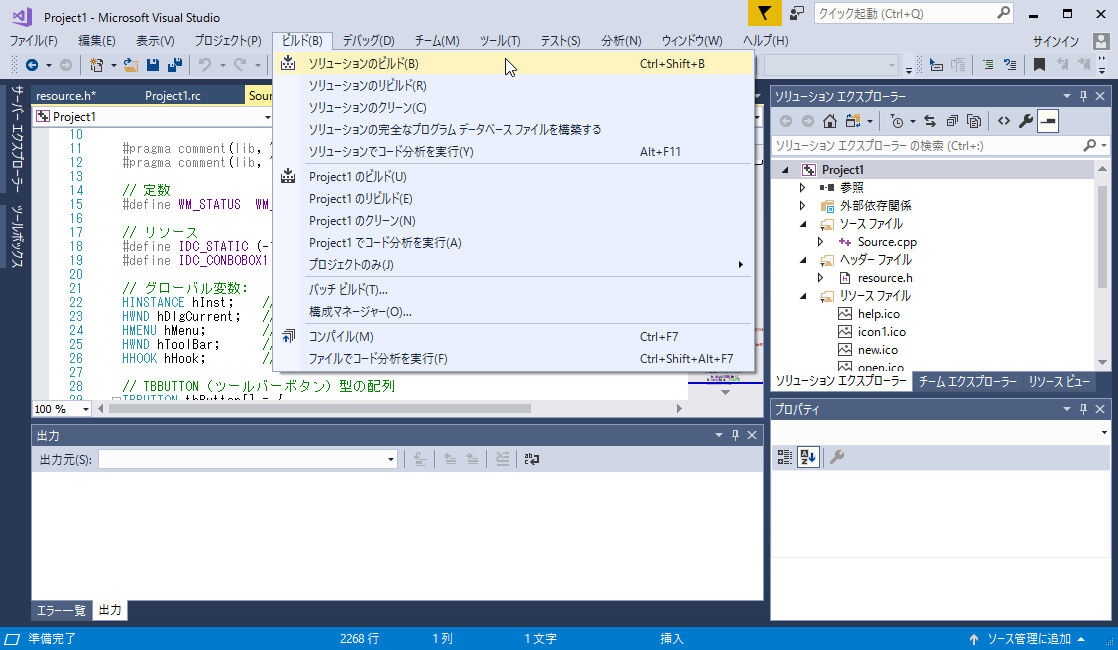
Task: Open the ツールボックス side tab
Action: click(18, 236)
